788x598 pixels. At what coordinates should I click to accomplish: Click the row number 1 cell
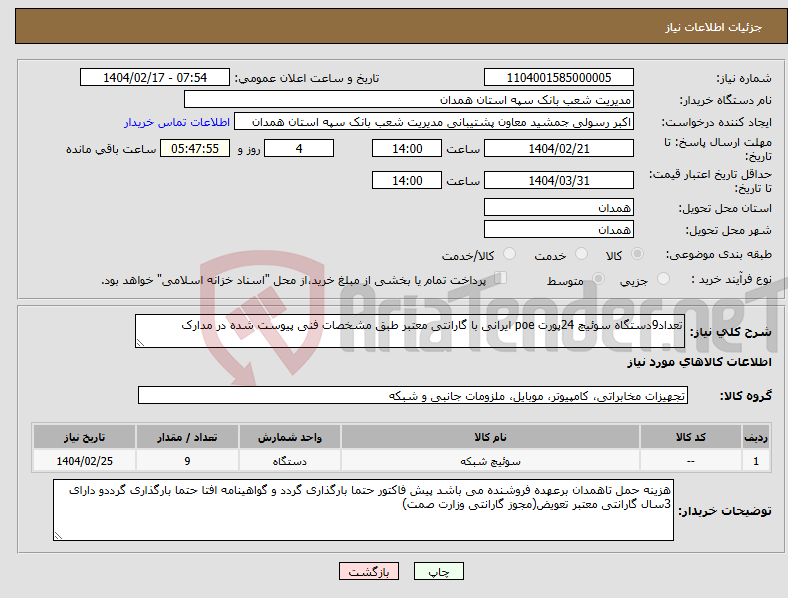coord(756,461)
